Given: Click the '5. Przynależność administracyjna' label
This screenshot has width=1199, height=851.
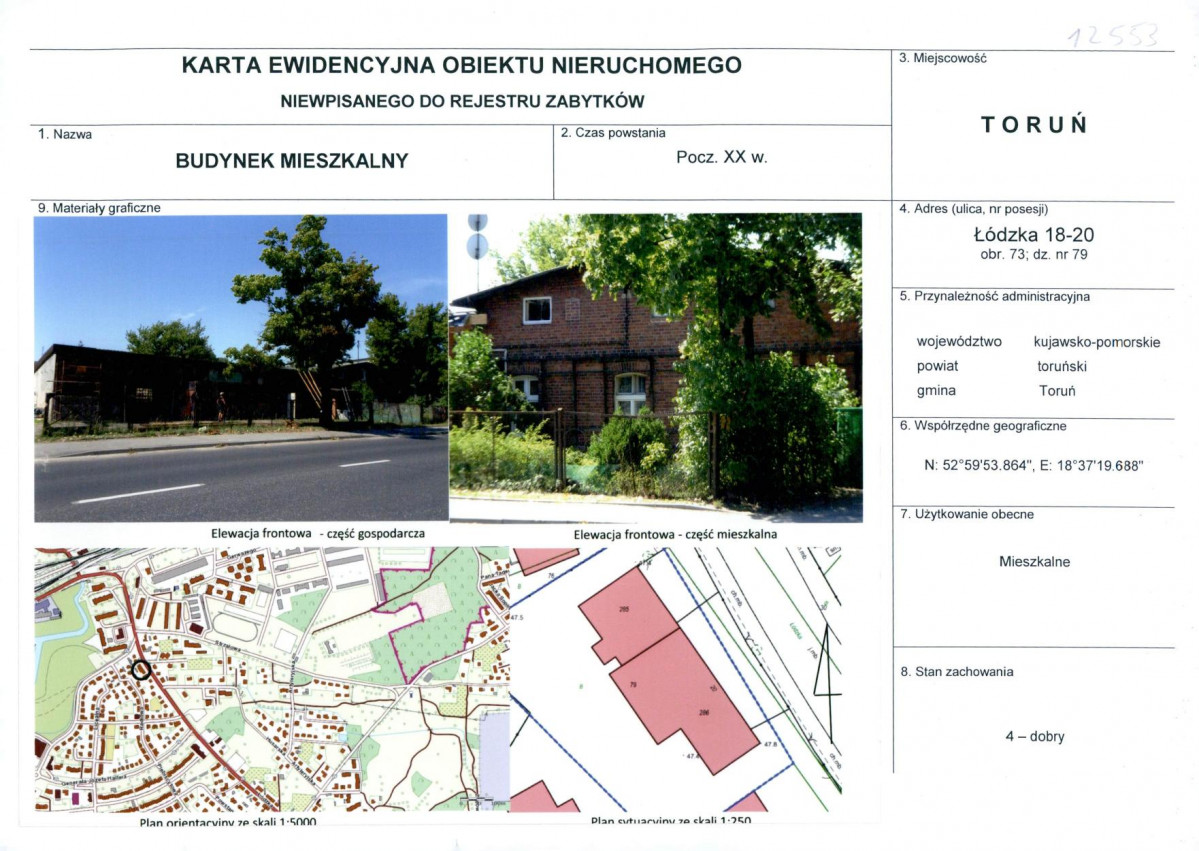Looking at the screenshot, I should point(995,297).
